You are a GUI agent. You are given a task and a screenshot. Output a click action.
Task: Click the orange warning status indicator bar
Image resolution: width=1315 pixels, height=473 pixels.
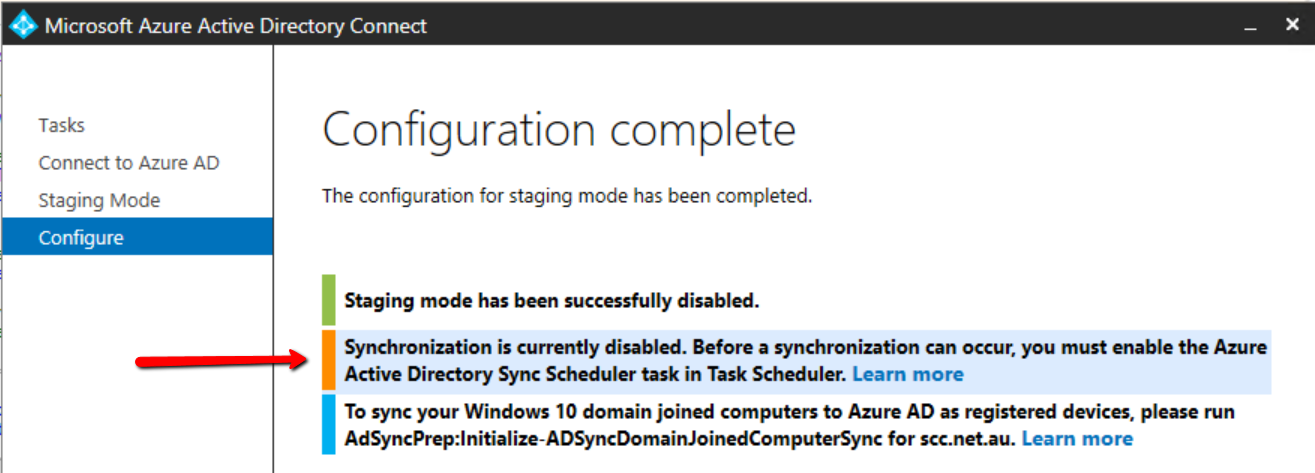click(328, 361)
